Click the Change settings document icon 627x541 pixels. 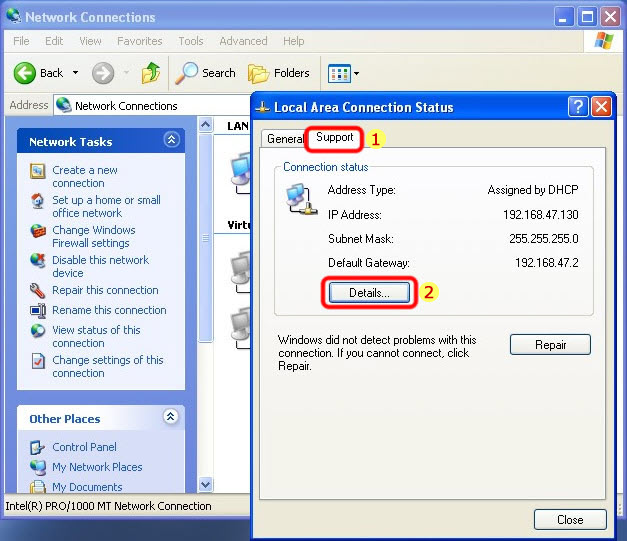38,361
